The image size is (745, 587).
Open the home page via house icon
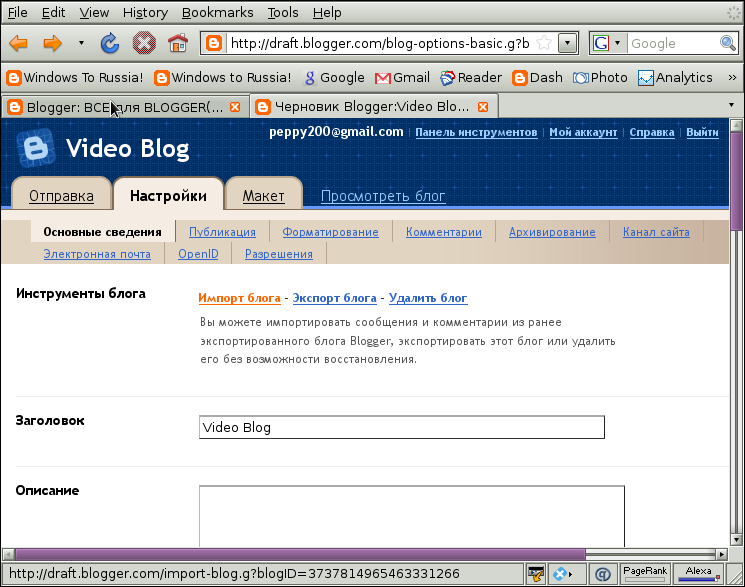(178, 43)
